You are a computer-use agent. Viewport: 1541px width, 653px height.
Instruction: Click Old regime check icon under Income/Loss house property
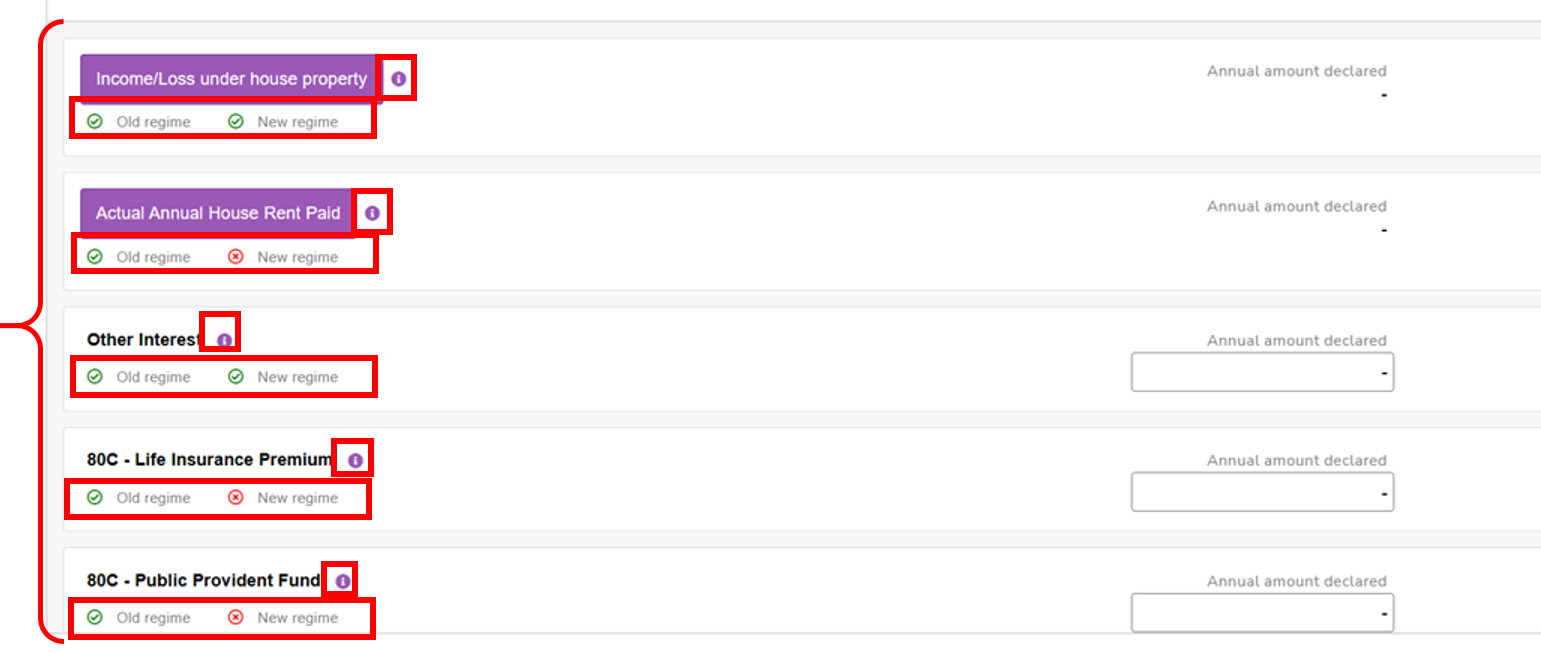[x=95, y=122]
